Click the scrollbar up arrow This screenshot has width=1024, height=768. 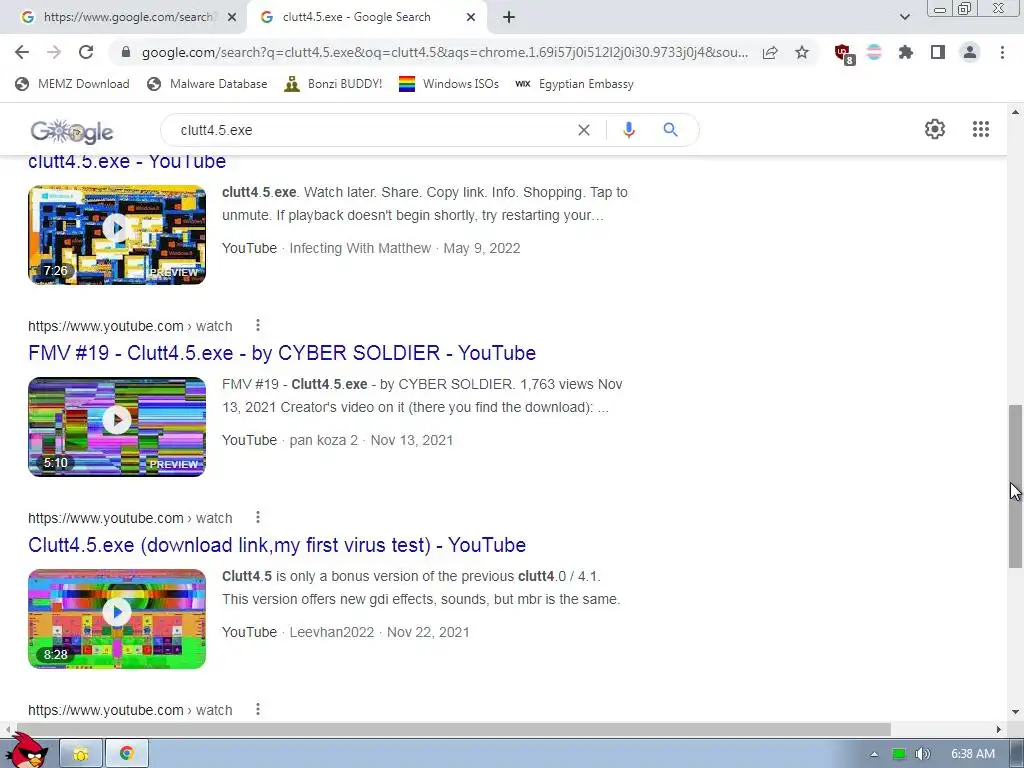click(x=1015, y=112)
